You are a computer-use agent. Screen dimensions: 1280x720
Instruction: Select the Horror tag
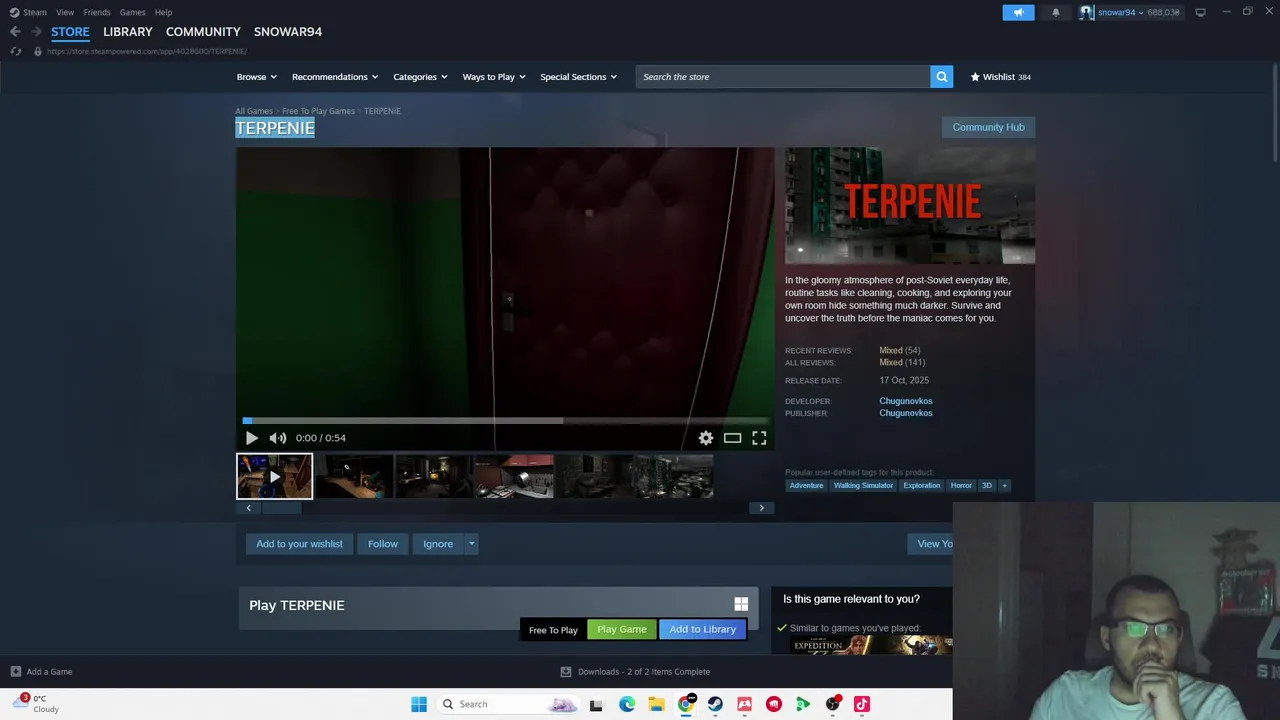(961, 486)
